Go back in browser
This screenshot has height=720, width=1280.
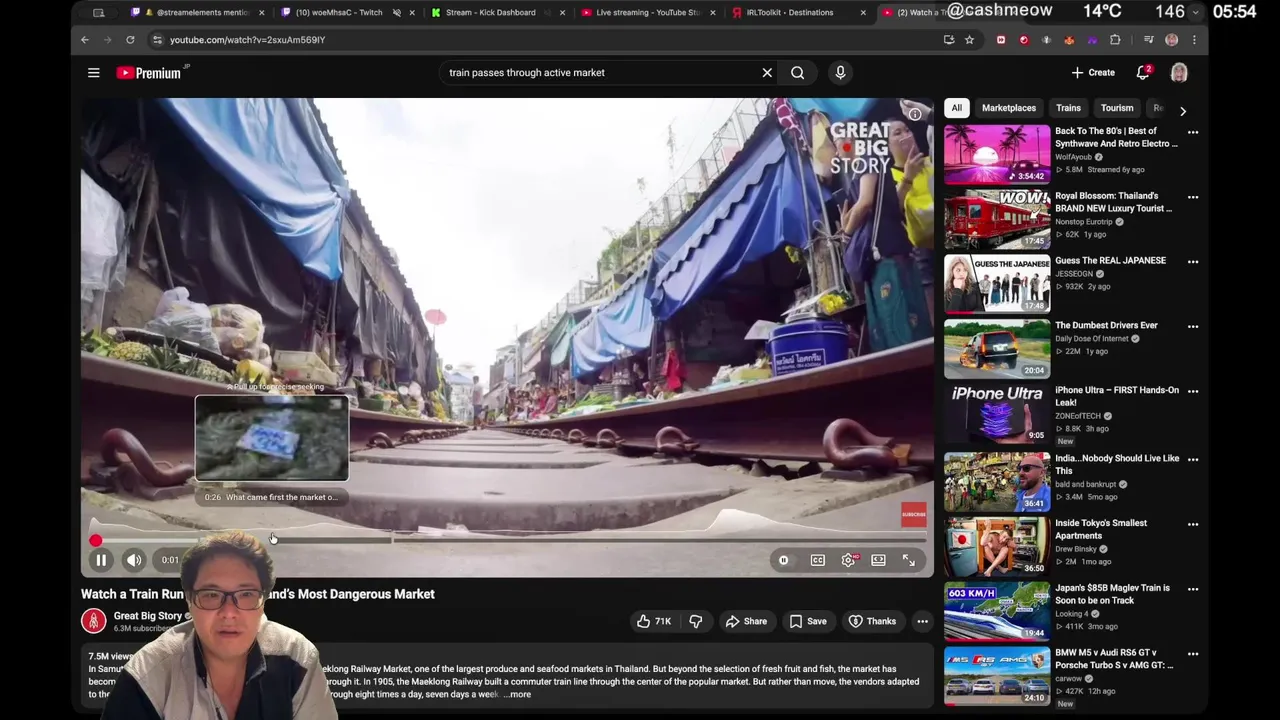(85, 40)
